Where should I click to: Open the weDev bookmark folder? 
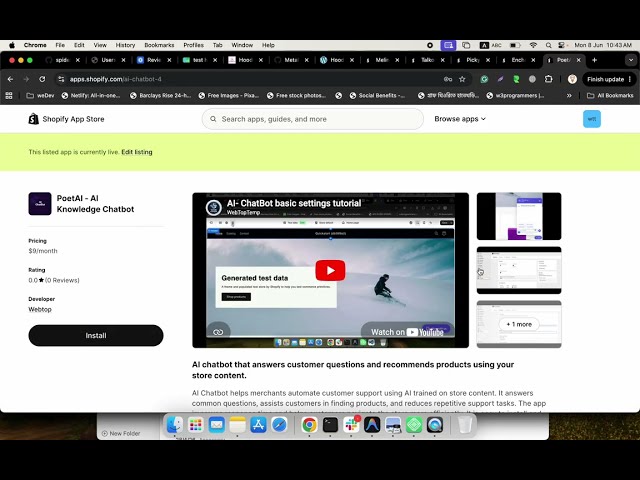click(x=40, y=96)
